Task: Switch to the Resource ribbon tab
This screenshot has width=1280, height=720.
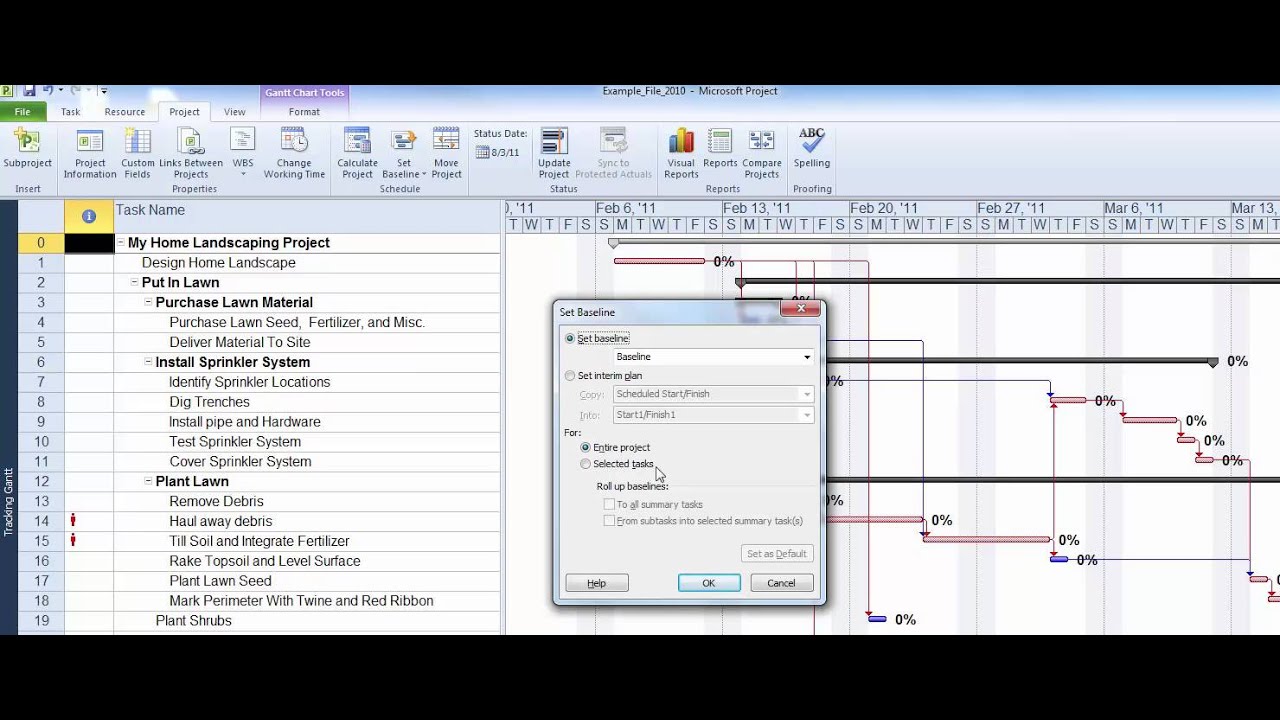Action: point(125,112)
